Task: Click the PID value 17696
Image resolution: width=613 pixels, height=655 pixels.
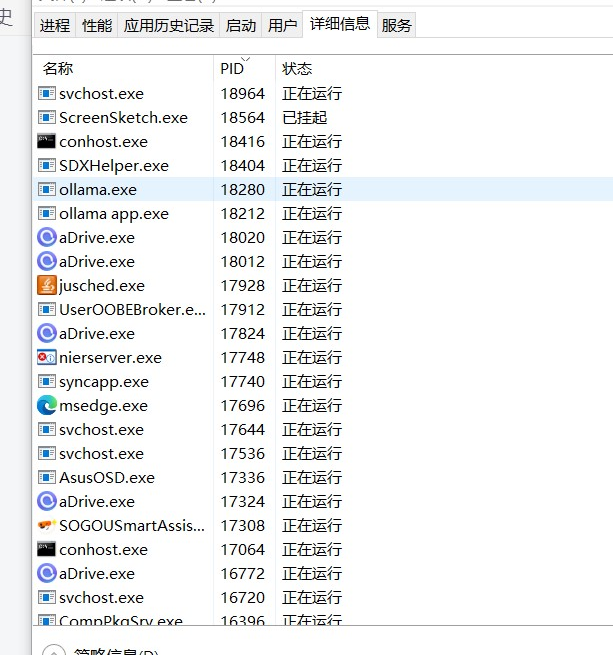Action: (242, 406)
